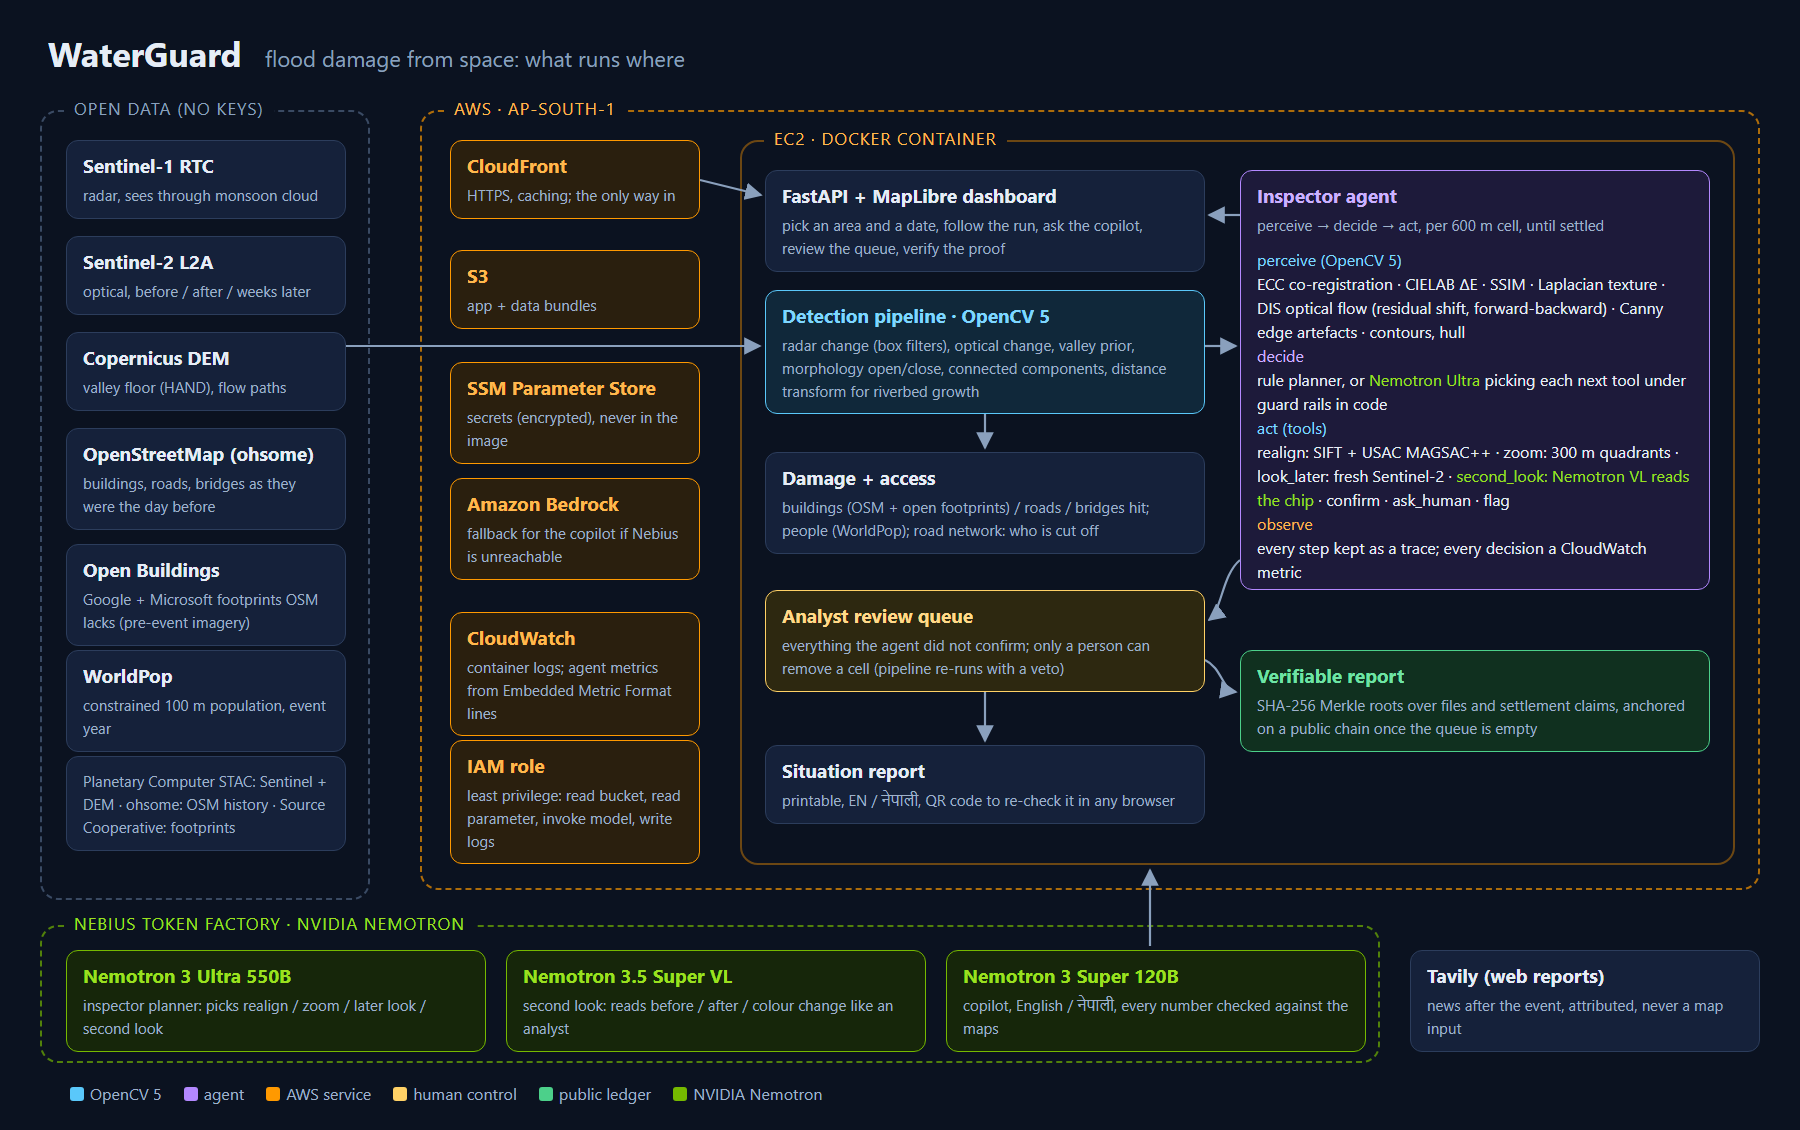
Task: Open the OpenStreetMap (ohsome) card
Action: [x=206, y=479]
